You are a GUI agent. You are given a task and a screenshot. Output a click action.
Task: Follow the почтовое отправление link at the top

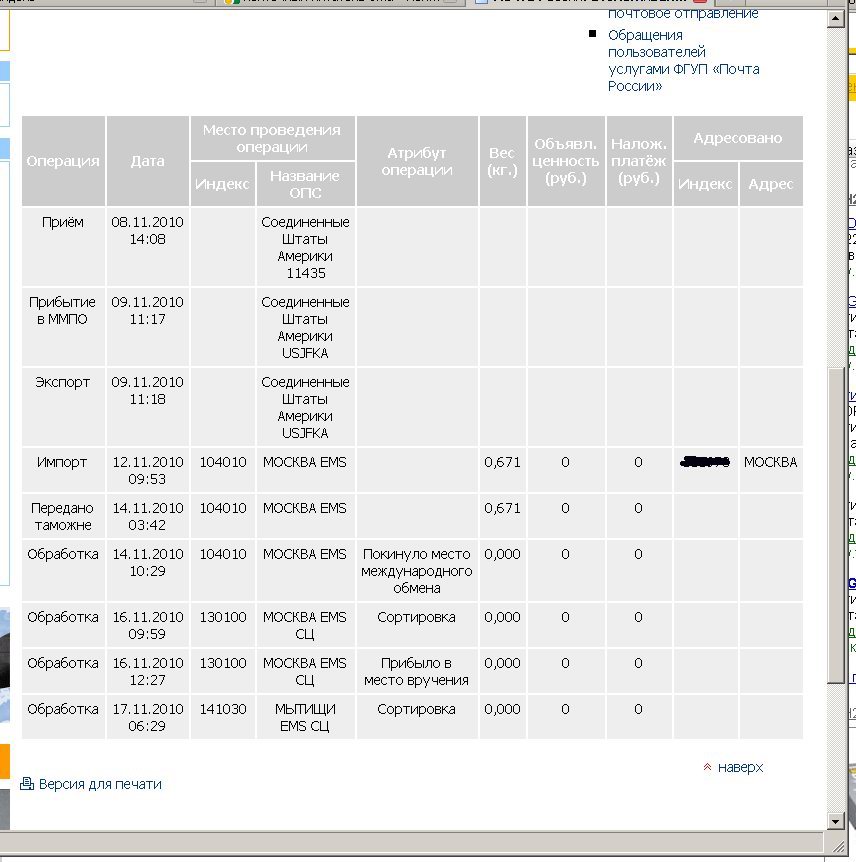coord(683,13)
